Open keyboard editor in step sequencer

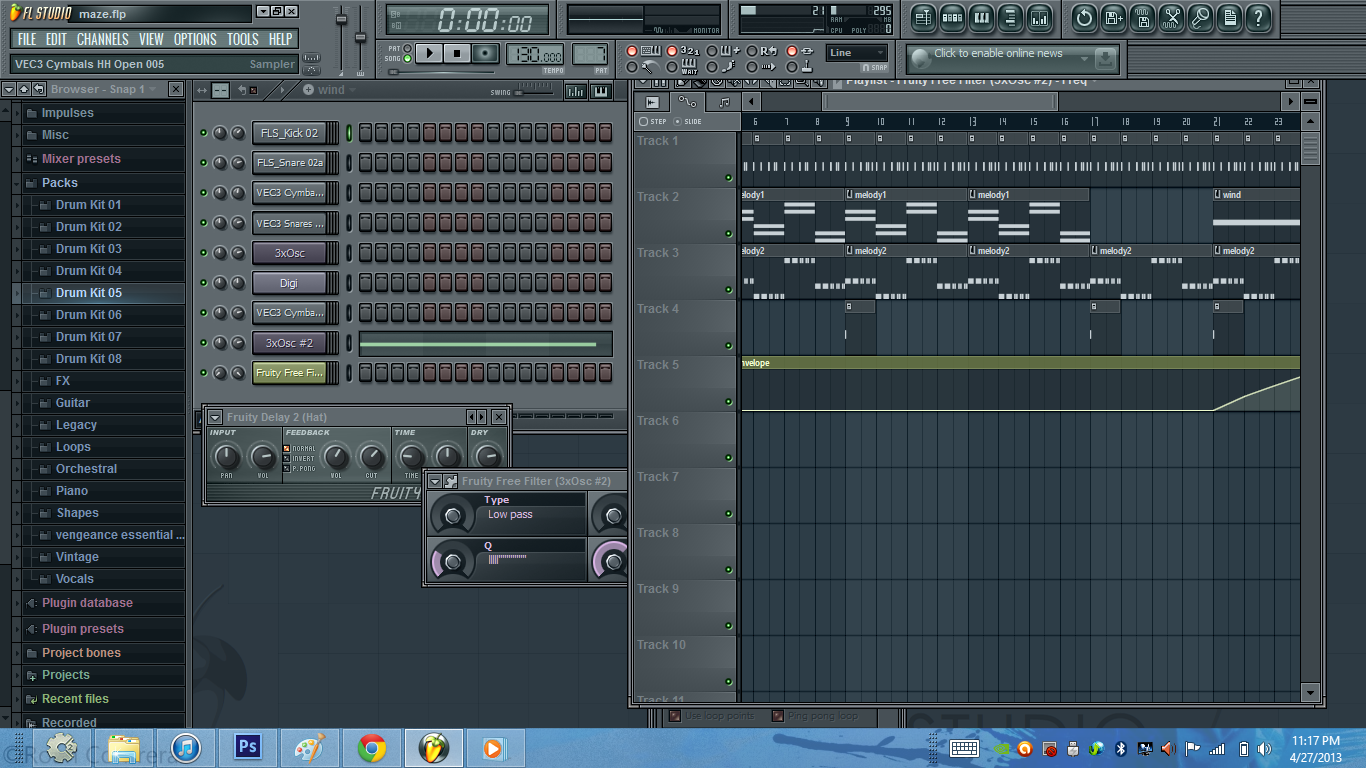[601, 91]
